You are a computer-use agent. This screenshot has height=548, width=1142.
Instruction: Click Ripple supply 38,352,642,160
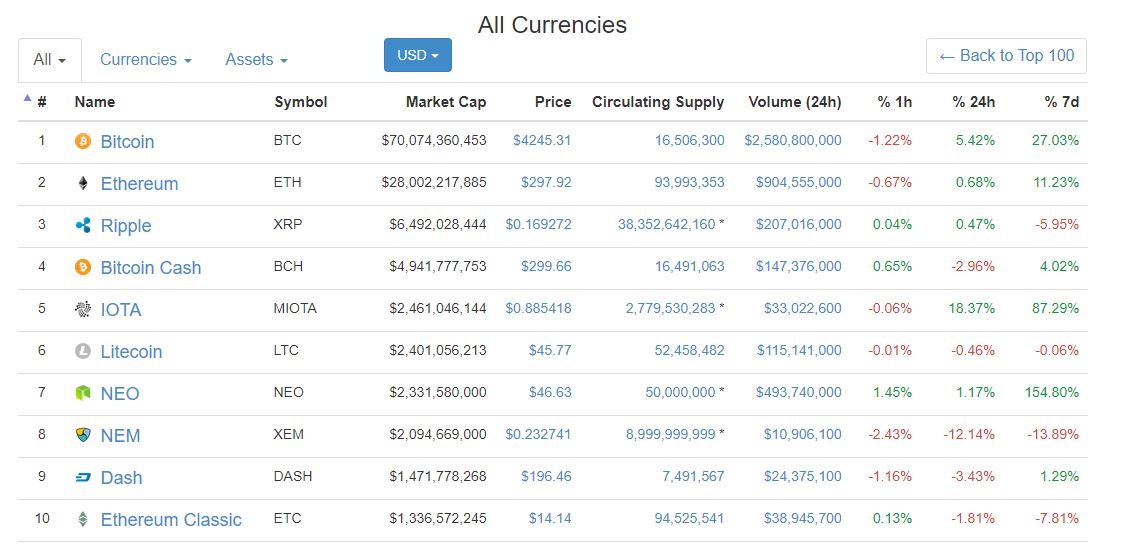(x=666, y=224)
